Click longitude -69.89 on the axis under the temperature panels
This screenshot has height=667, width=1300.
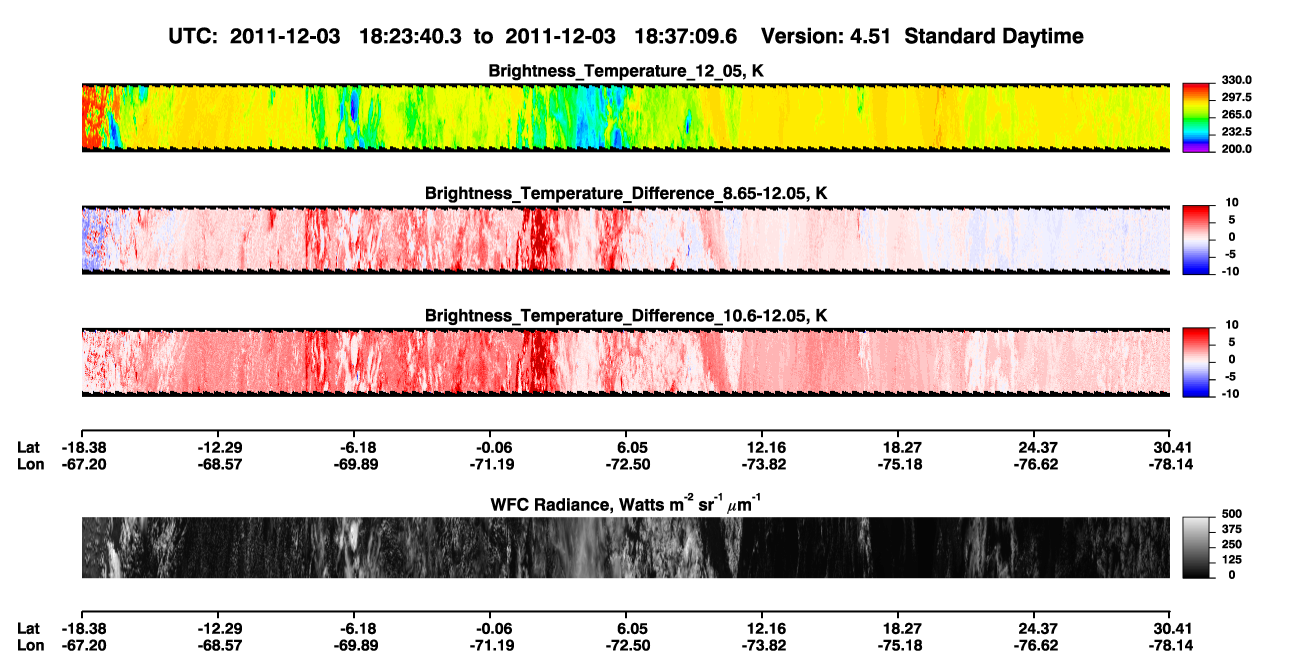click(x=354, y=464)
